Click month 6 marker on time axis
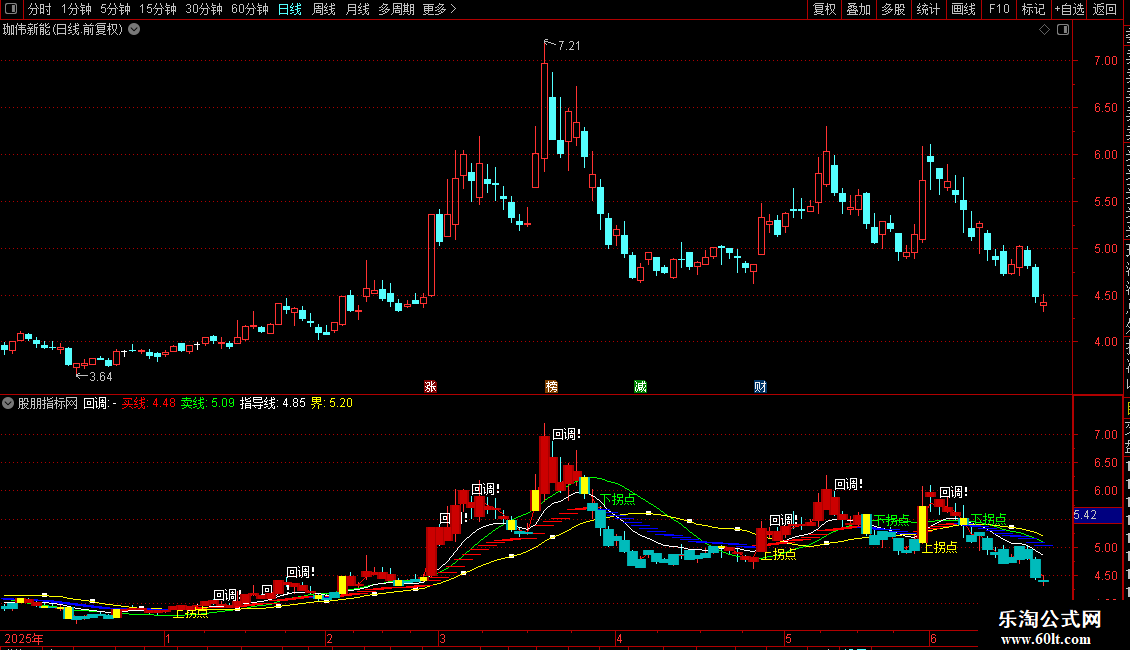Image resolution: width=1130 pixels, height=650 pixels. pyautogui.click(x=933, y=639)
